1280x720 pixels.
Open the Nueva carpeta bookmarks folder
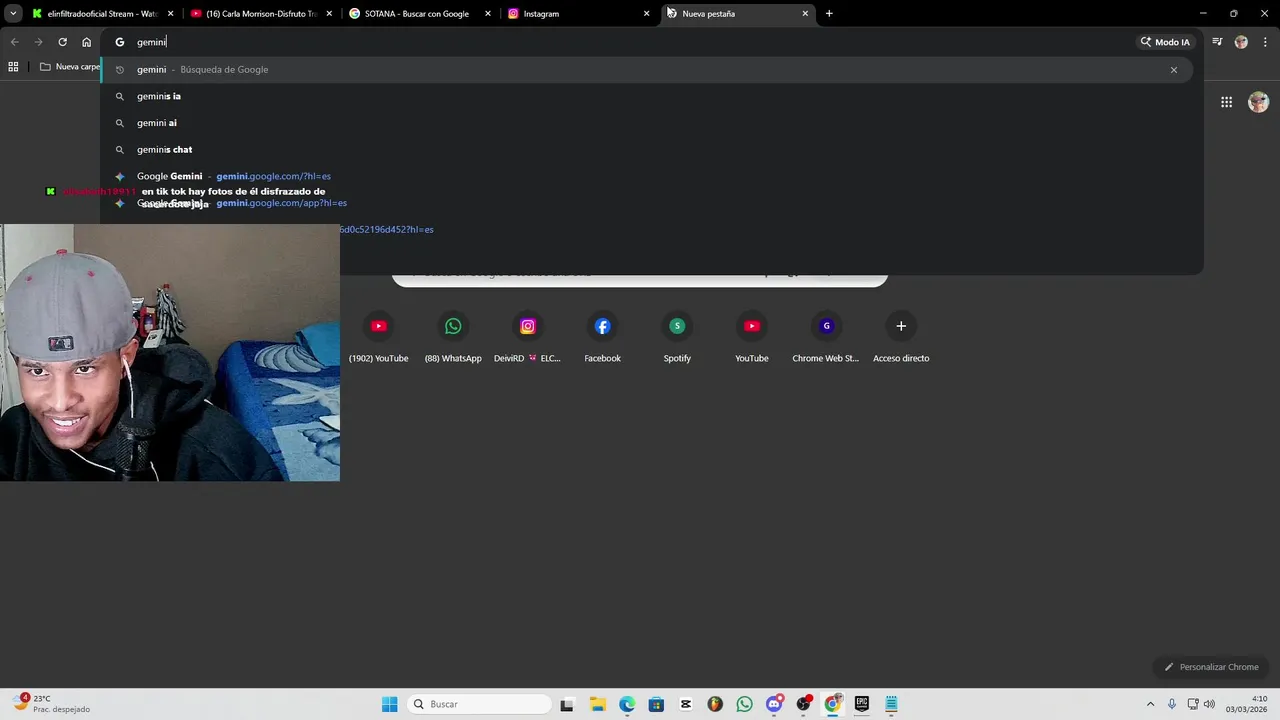click(70, 67)
